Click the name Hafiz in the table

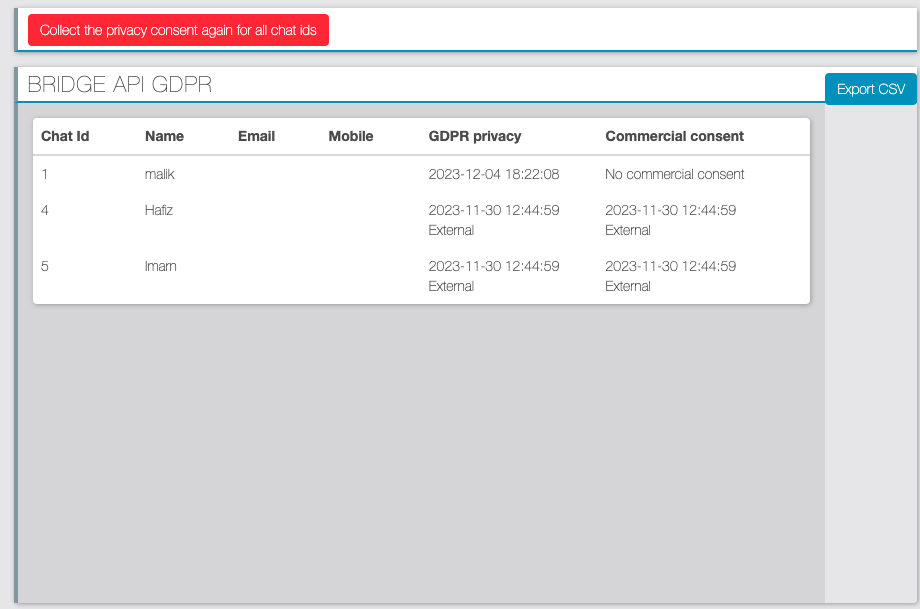point(159,210)
